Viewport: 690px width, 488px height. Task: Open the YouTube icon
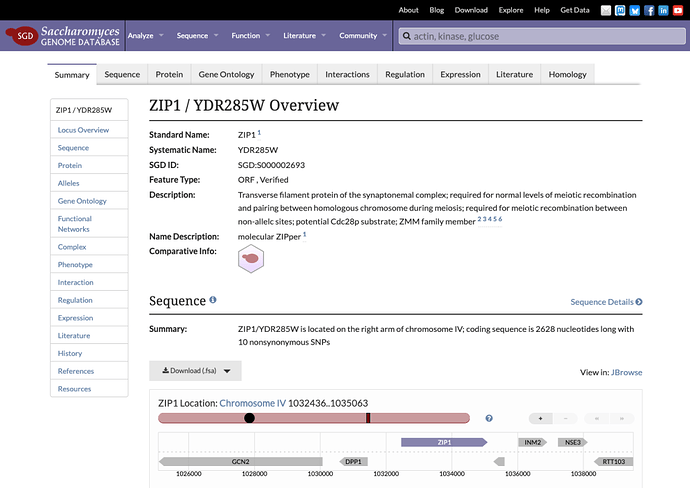pyautogui.click(x=678, y=10)
